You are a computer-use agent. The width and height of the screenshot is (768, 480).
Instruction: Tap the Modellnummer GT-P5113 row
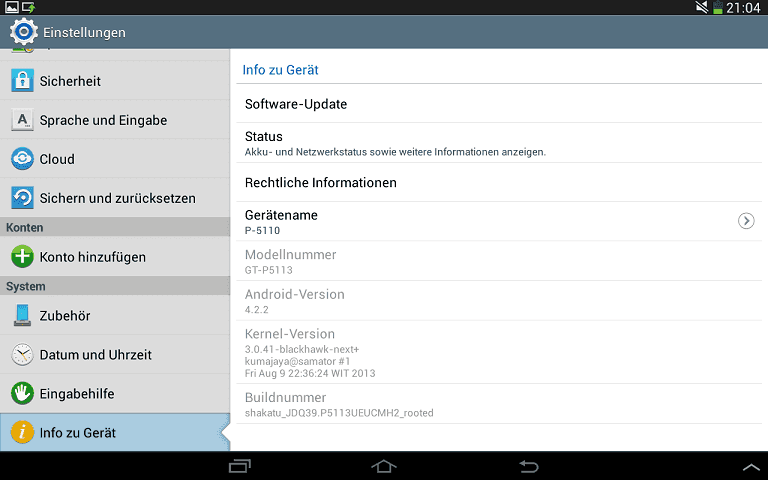[x=499, y=261]
